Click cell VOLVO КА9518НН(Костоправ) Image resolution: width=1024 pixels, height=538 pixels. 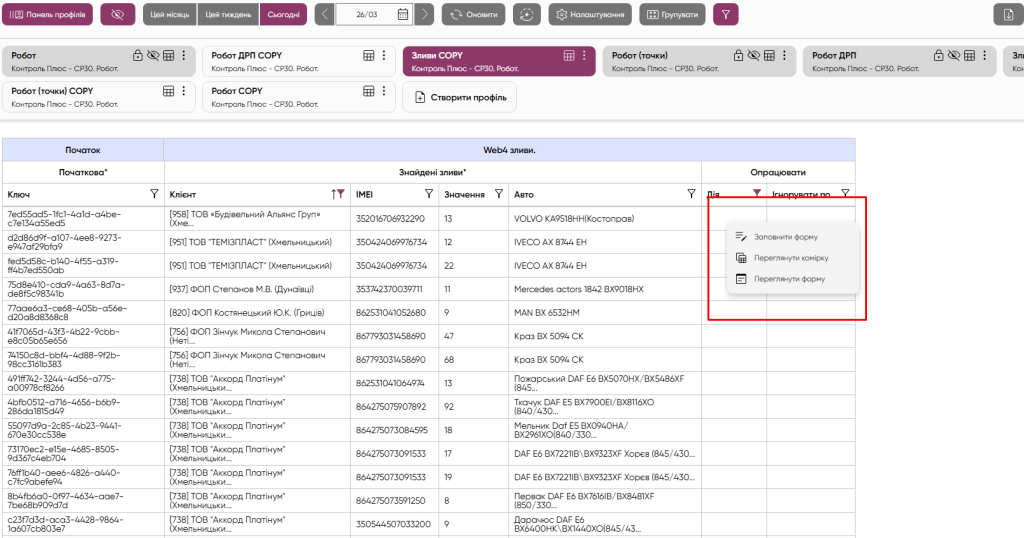(x=605, y=219)
